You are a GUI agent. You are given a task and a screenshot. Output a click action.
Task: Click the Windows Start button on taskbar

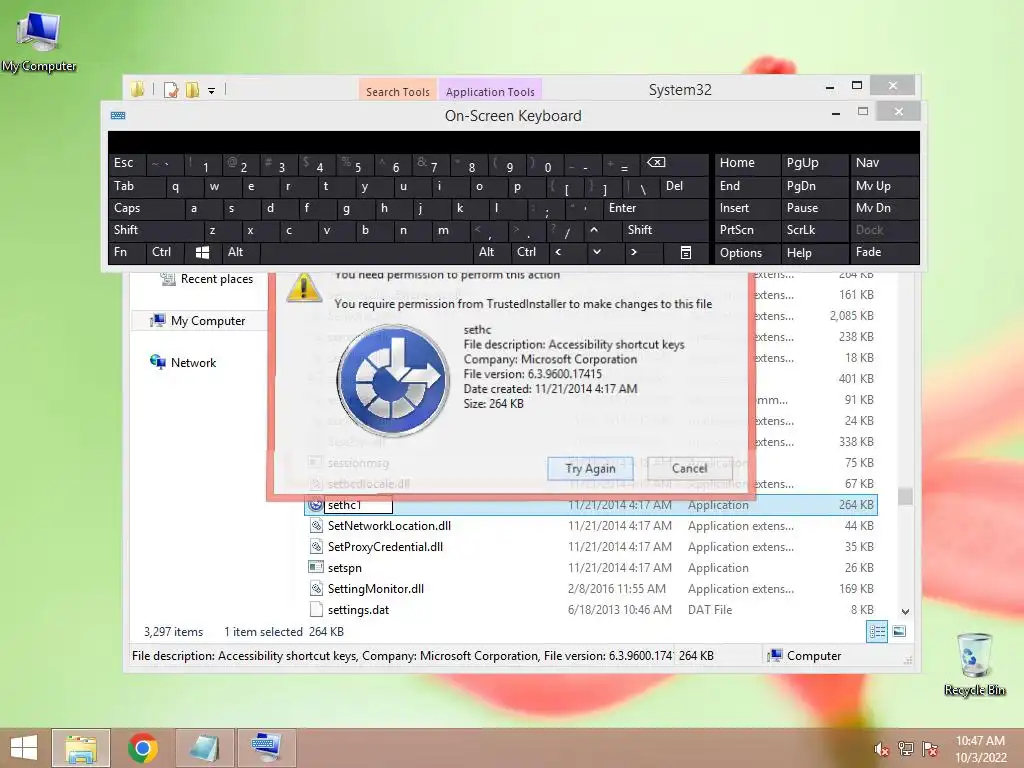click(24, 748)
